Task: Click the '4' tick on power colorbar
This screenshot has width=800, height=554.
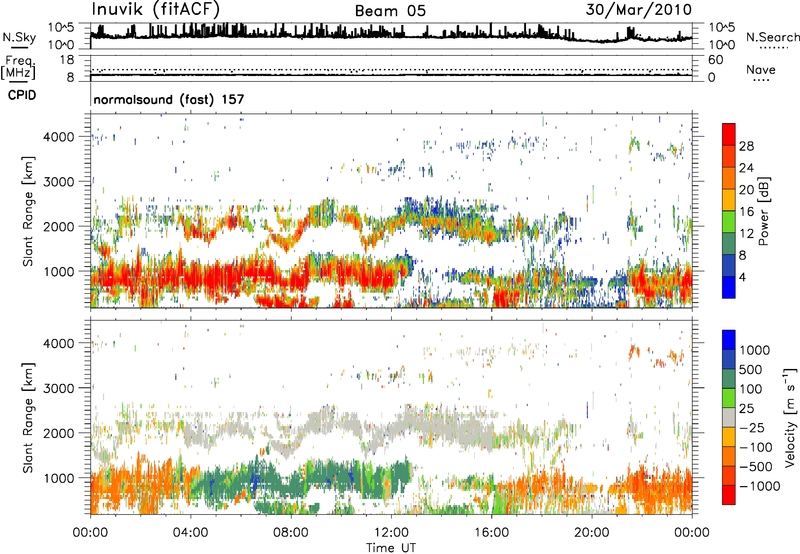Action: [742, 277]
